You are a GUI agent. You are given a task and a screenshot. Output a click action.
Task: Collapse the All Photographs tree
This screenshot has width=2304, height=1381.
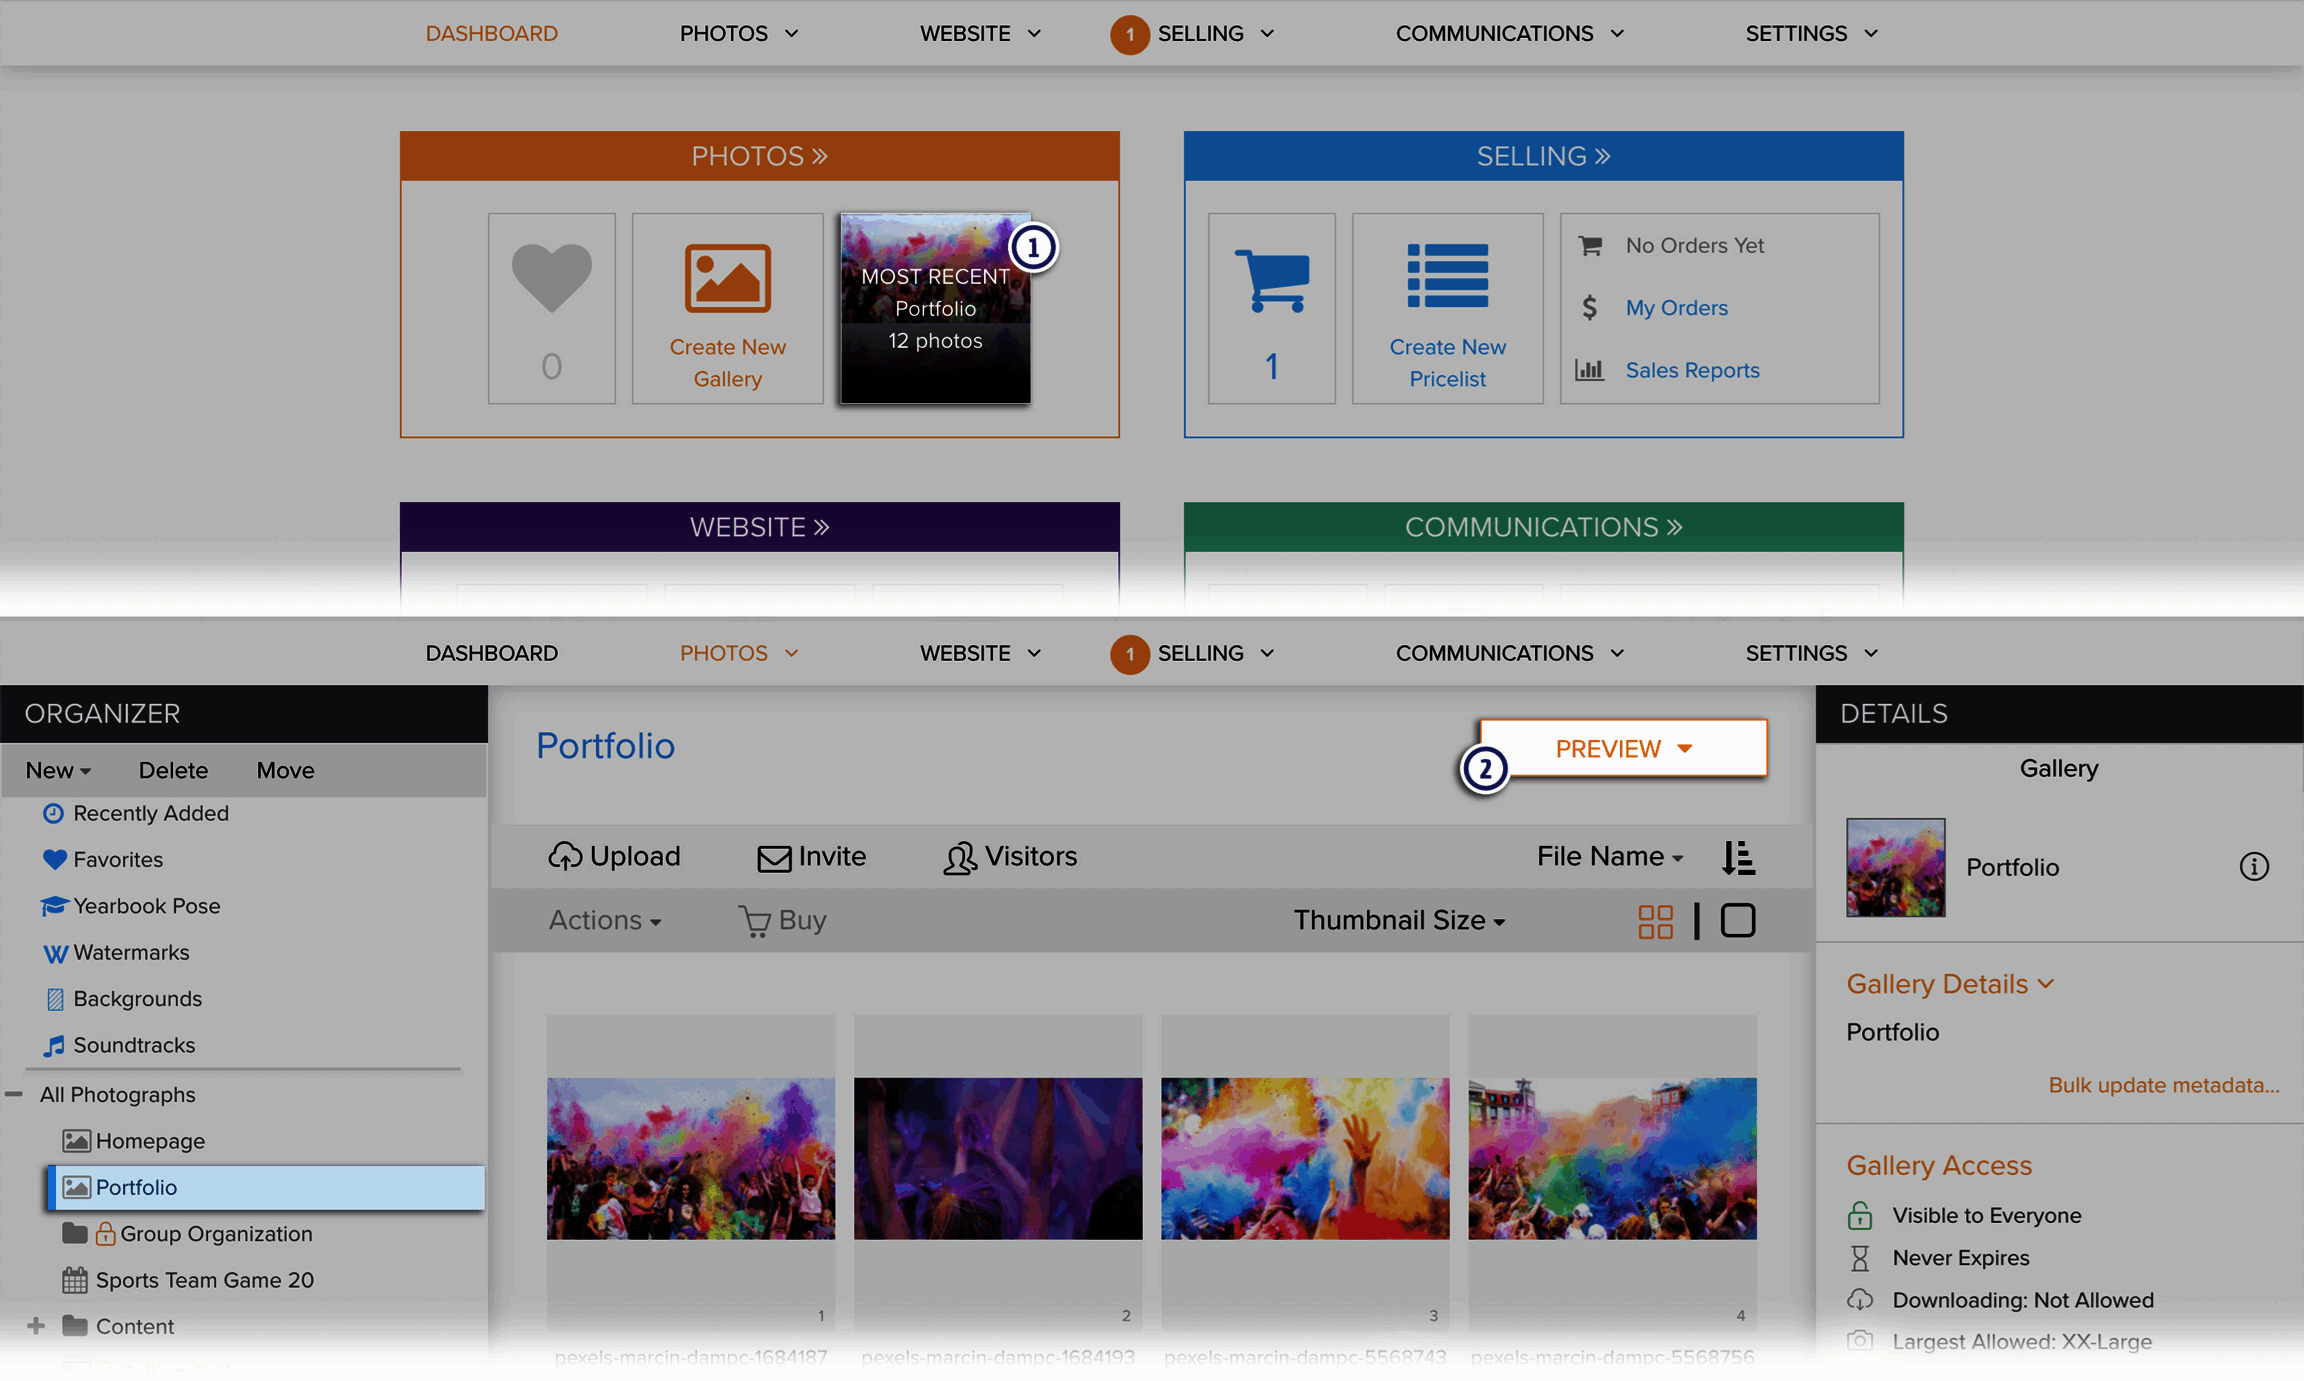coord(14,1094)
